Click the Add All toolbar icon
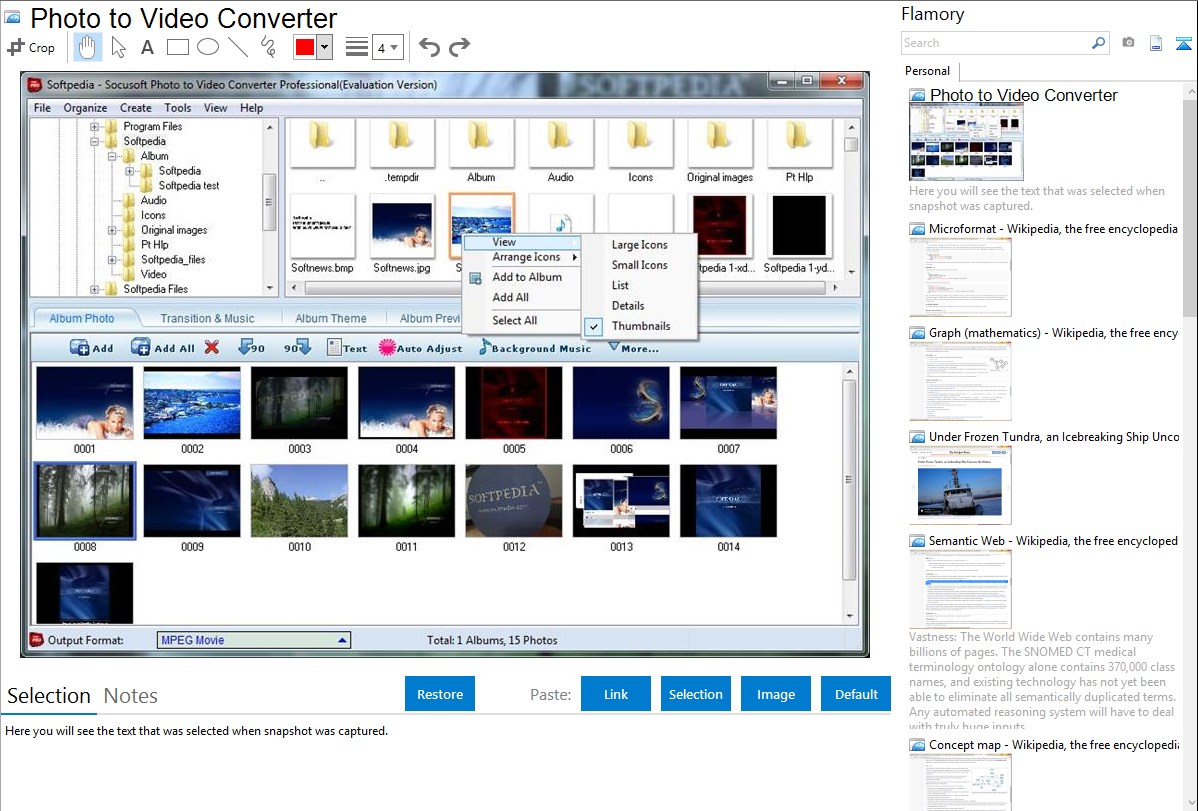Viewport: 1198px width, 811px height. (163, 348)
